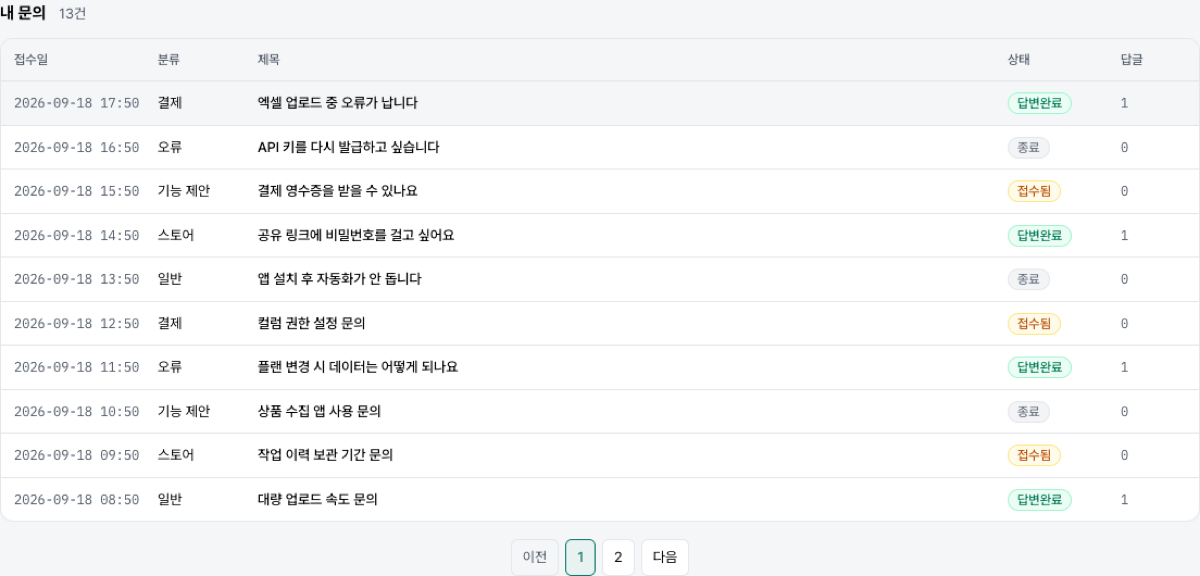Click the date 2026-09-18 10:50
Viewport: 1200px width, 576px height.
click(77, 411)
